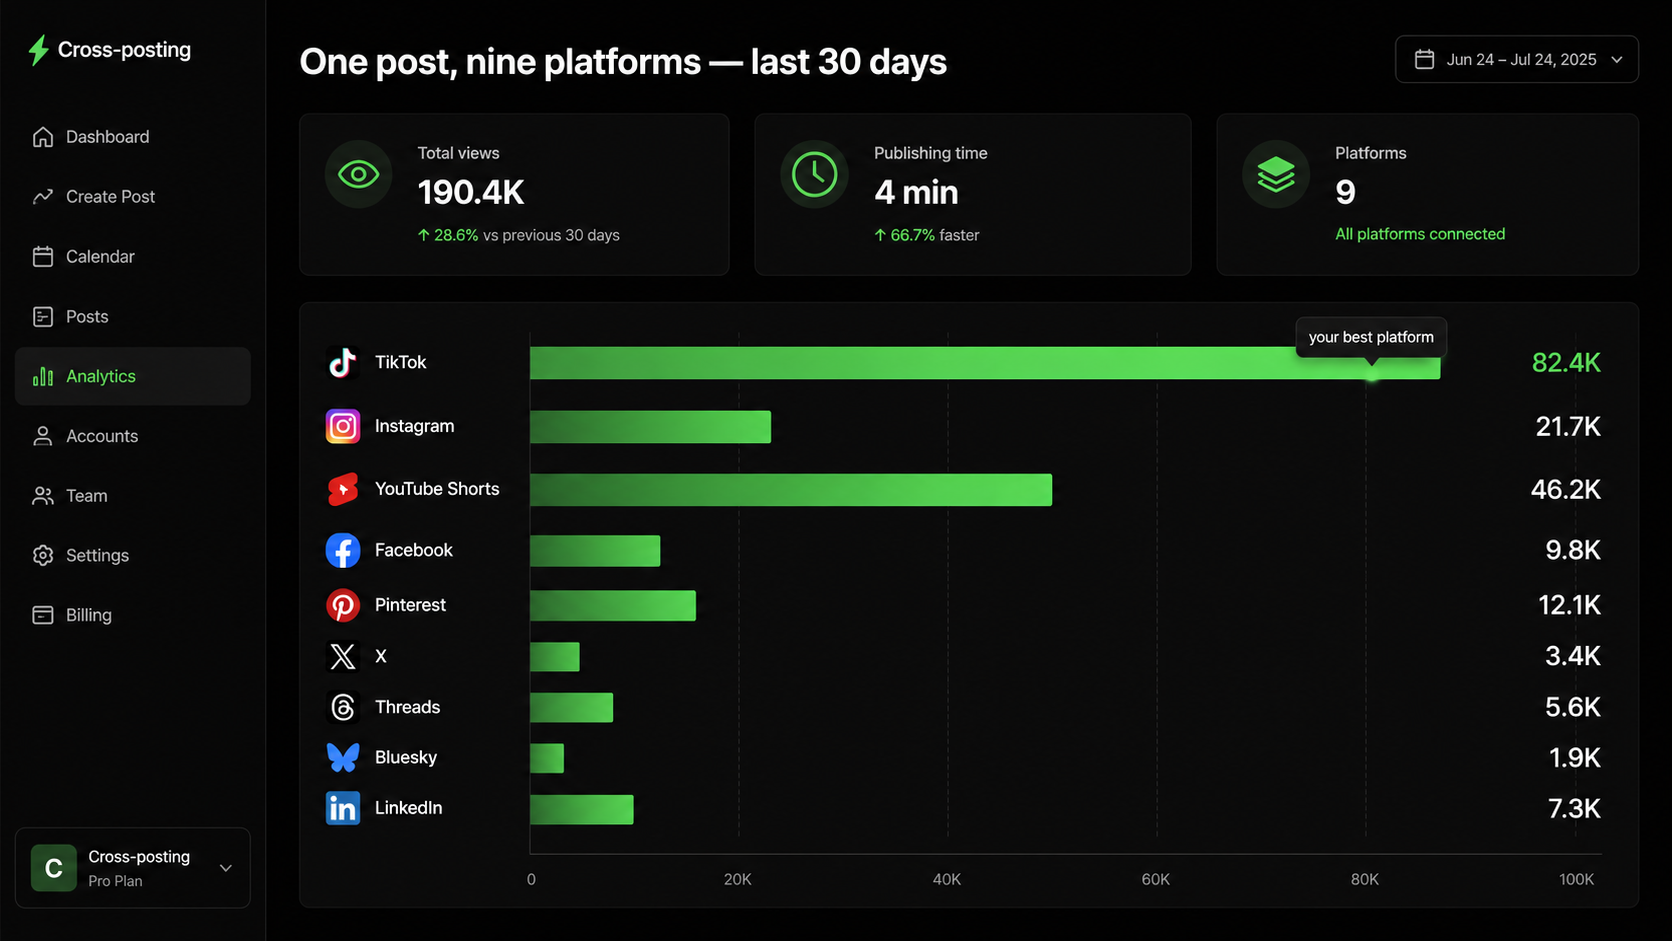Click the layers icon in Platforms card
The width and height of the screenshot is (1672, 941).
(1276, 175)
